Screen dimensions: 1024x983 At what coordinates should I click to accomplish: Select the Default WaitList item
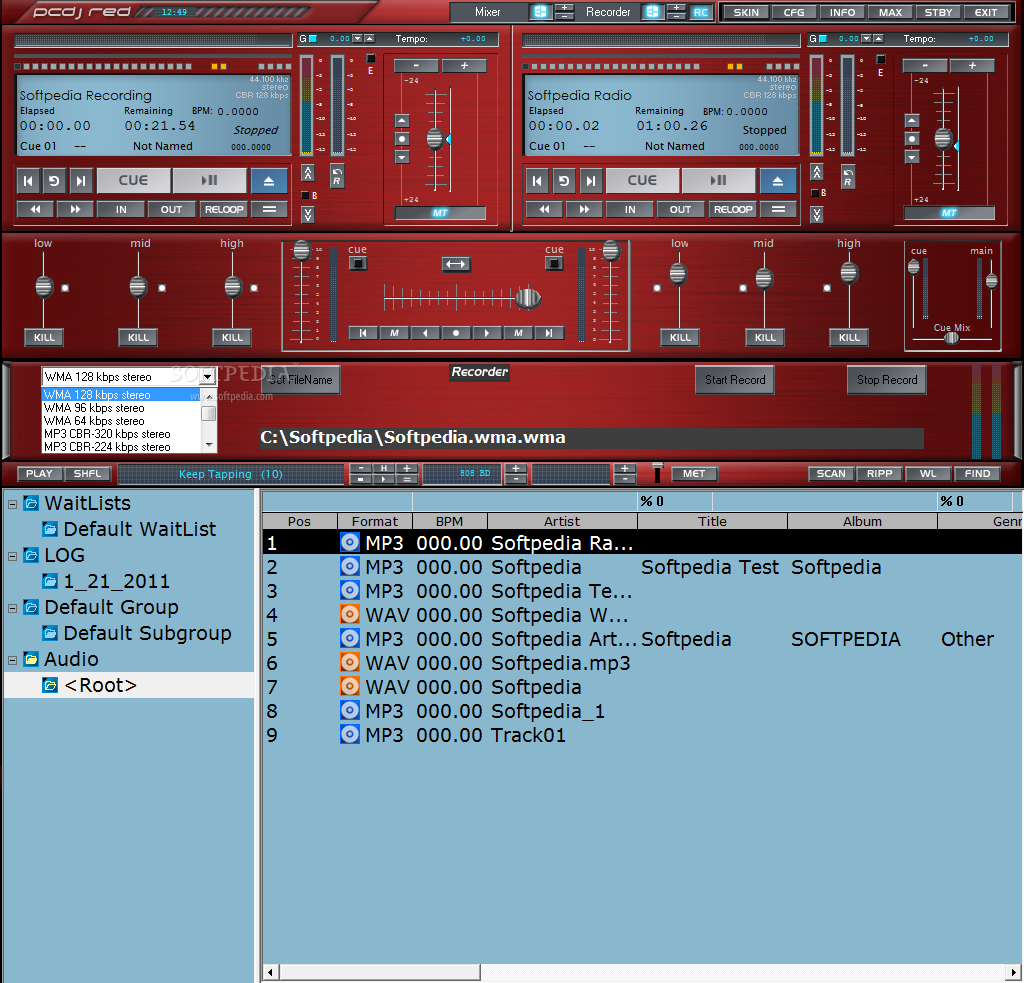[139, 529]
